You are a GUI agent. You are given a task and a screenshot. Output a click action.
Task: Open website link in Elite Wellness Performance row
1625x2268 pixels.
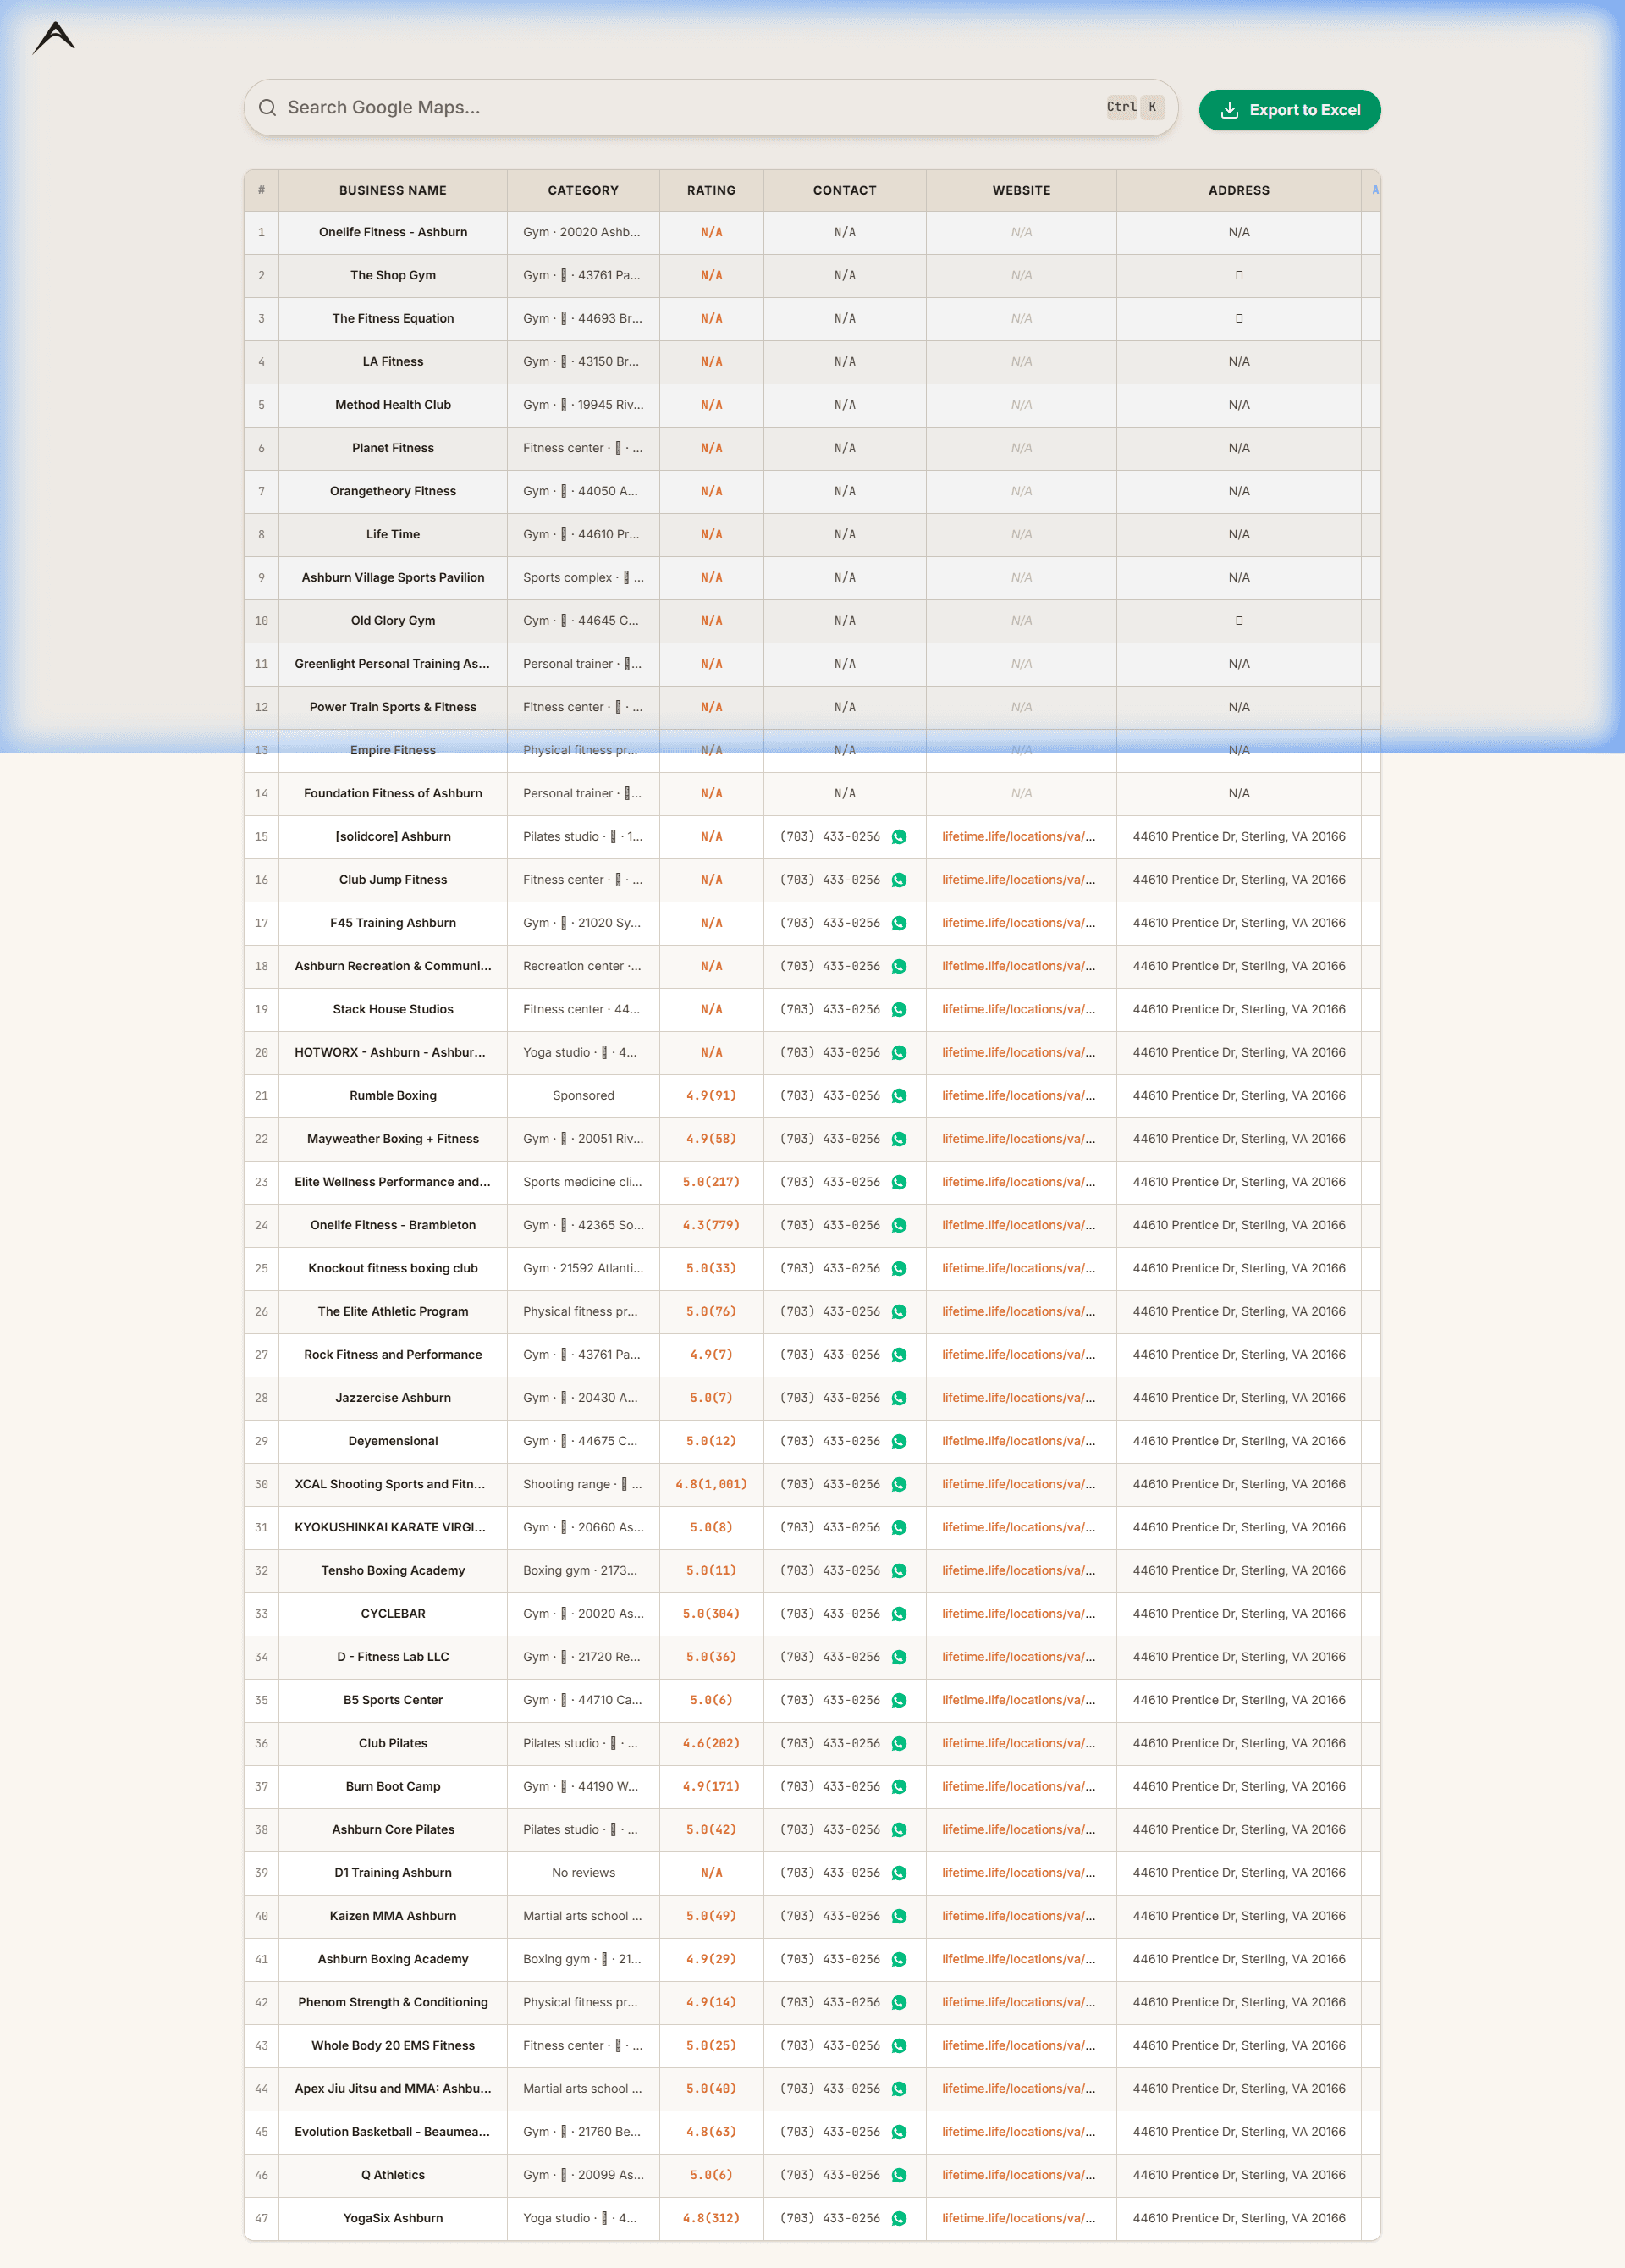click(x=1018, y=1182)
